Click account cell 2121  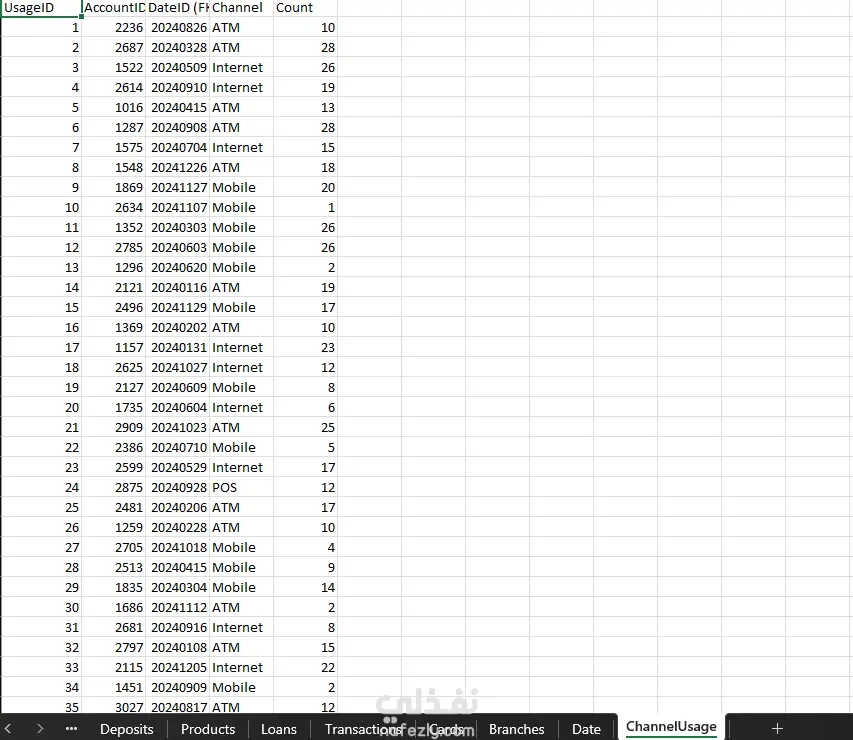coord(114,287)
